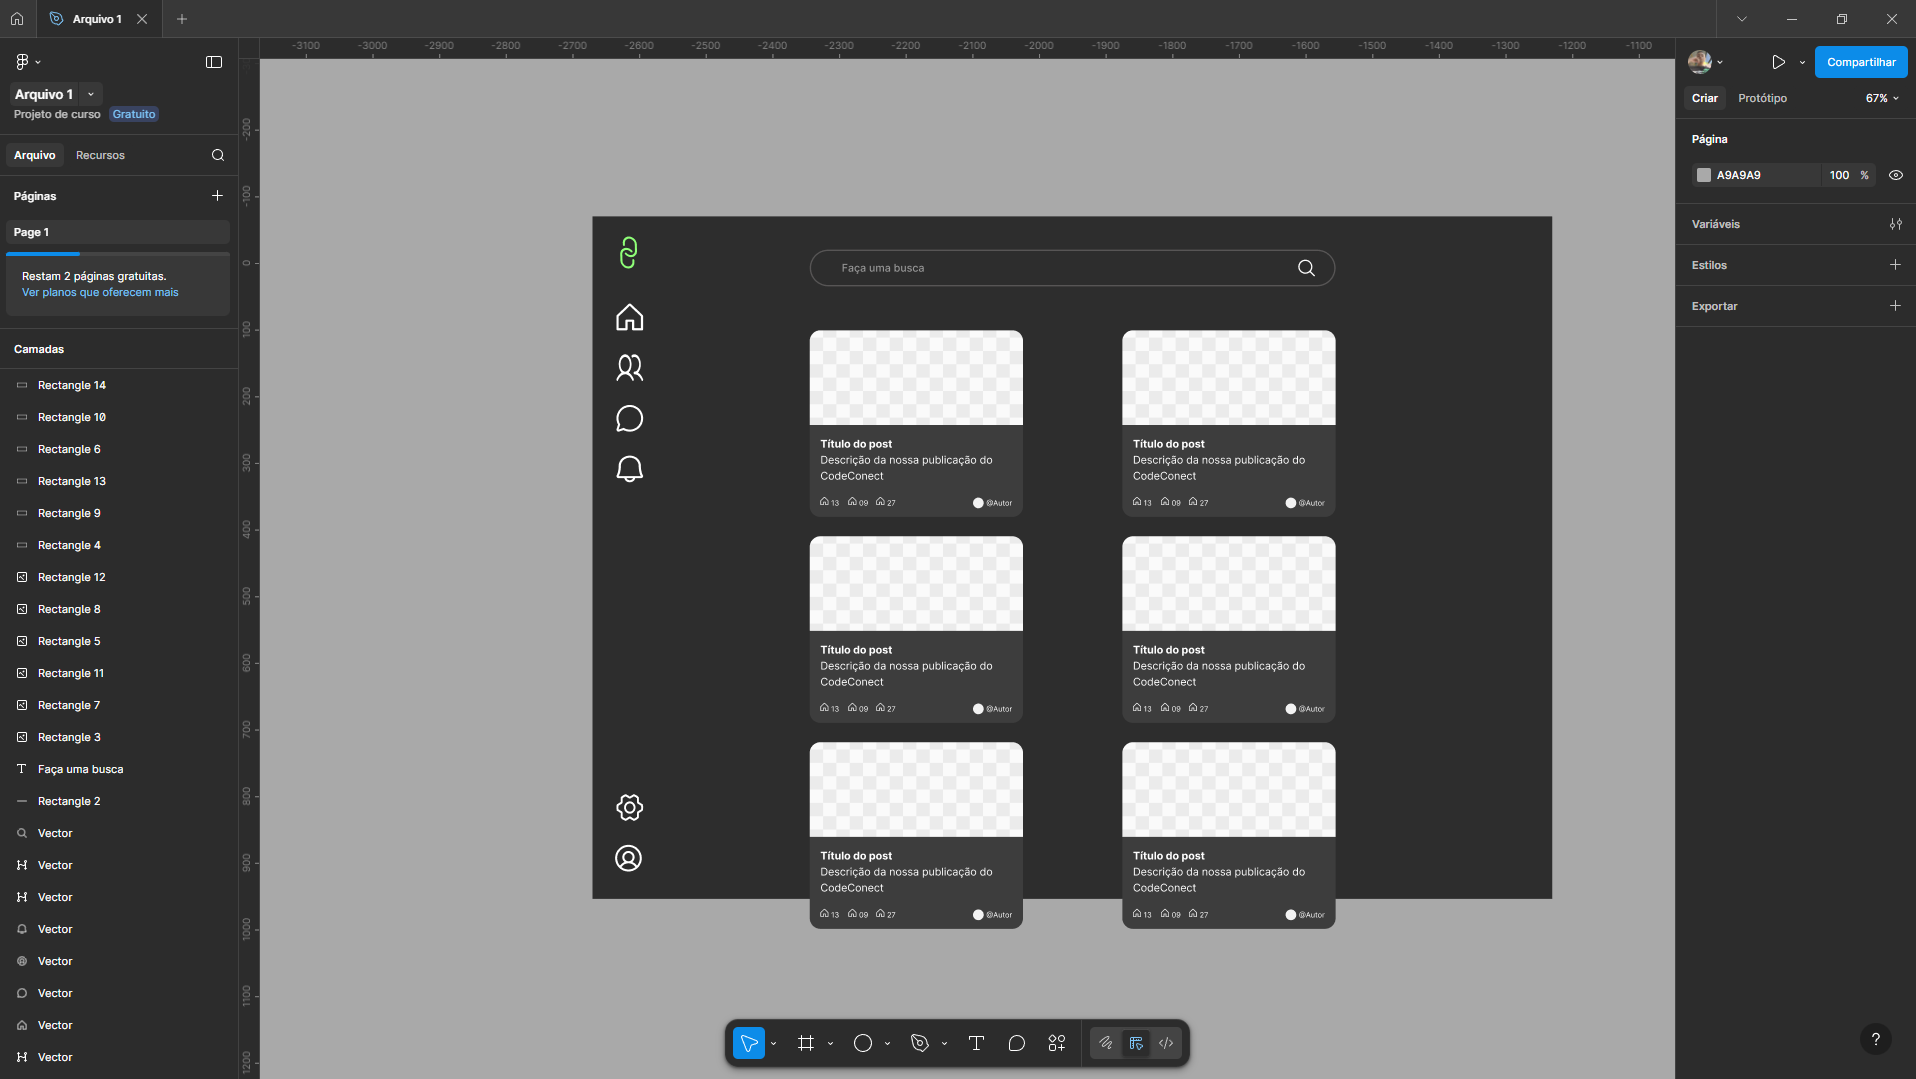Expand shape tool options chevron
The image size is (1916, 1079).
[x=887, y=1043]
